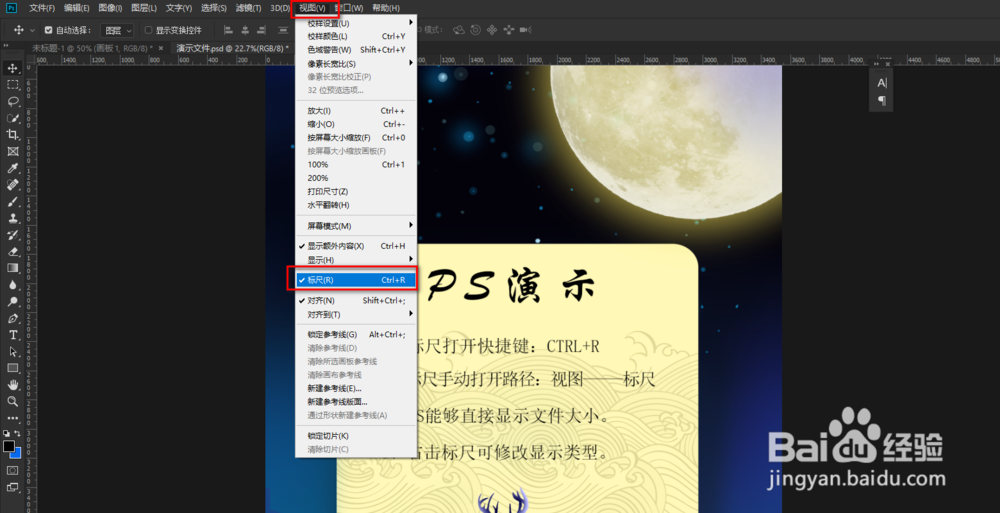
Task: Open the 帮助(H) menu
Action: point(386,8)
